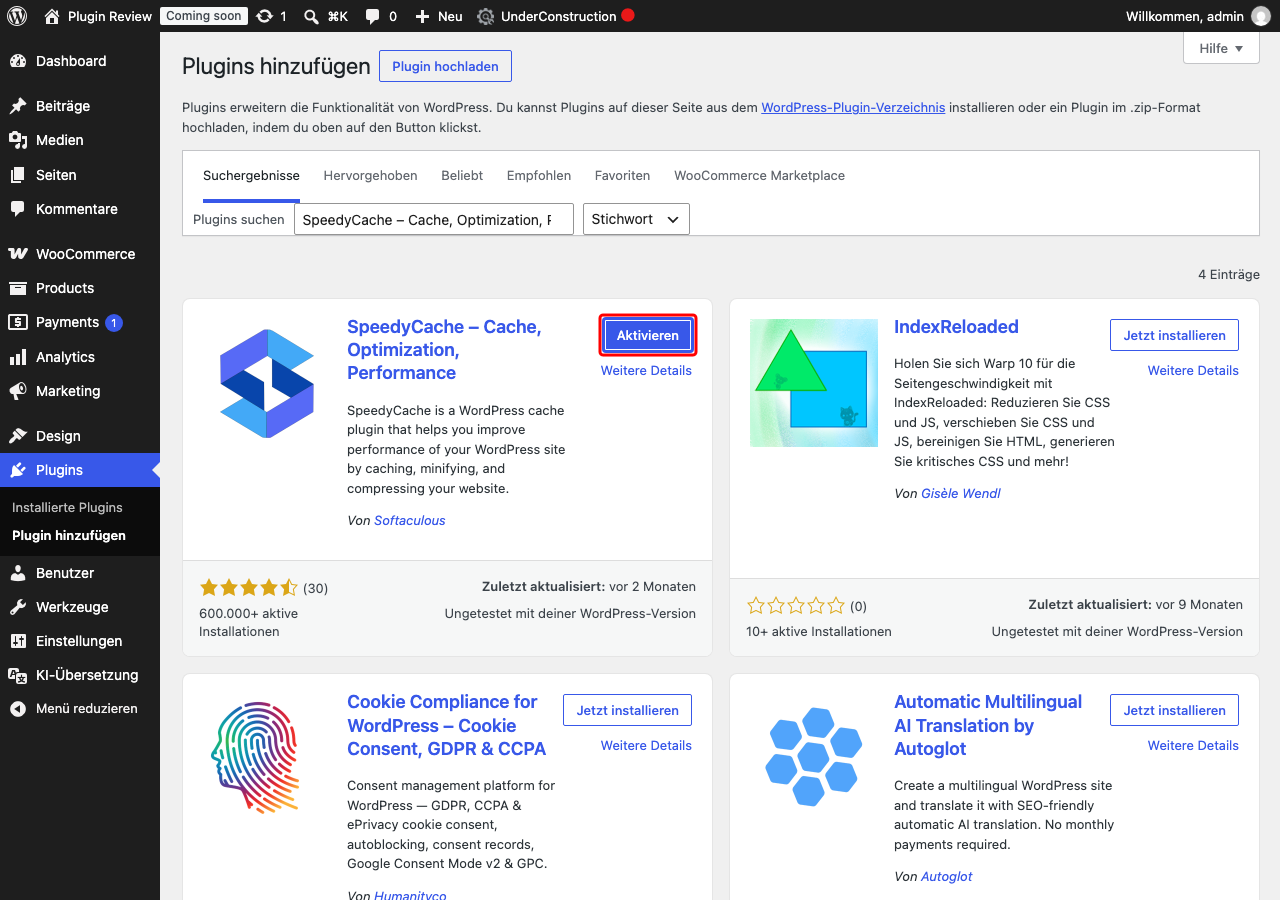This screenshot has height=900, width=1280.
Task: Open Seiten in sidebar
Action: tap(80, 175)
